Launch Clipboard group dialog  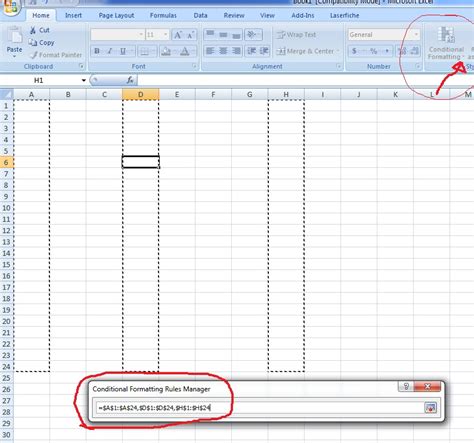(81, 66)
